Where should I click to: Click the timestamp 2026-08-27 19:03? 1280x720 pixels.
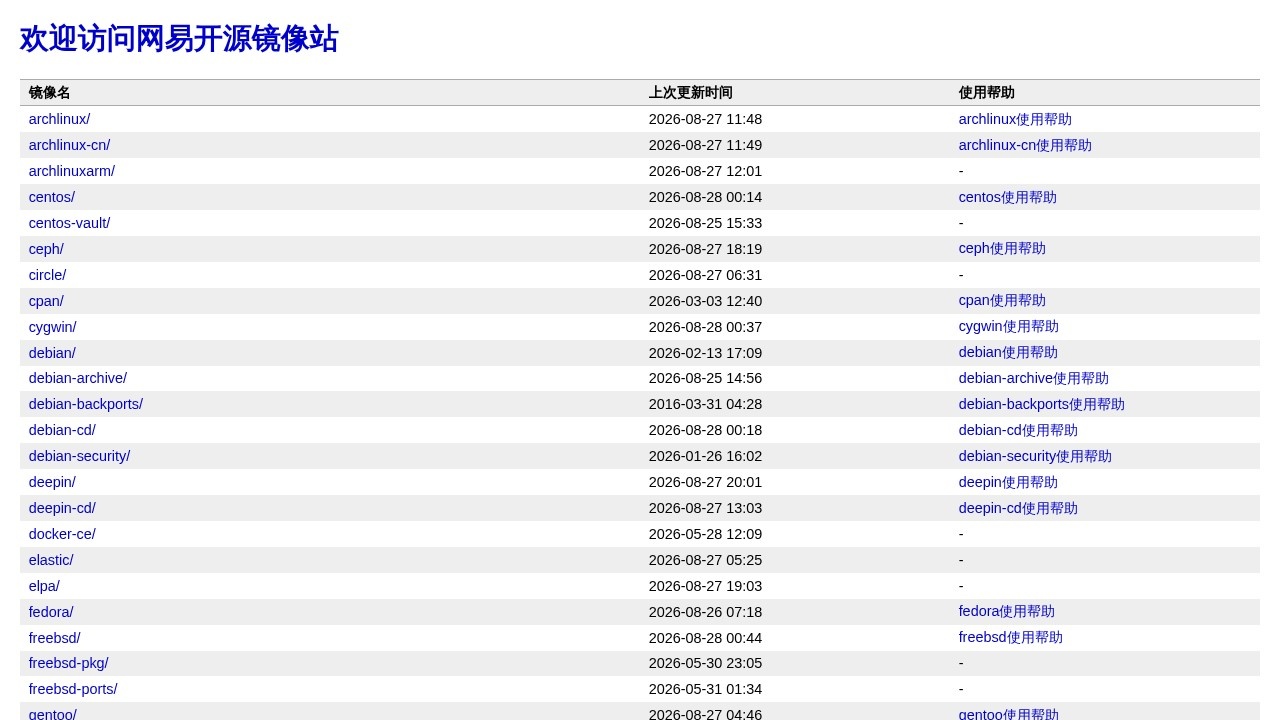[x=705, y=586]
